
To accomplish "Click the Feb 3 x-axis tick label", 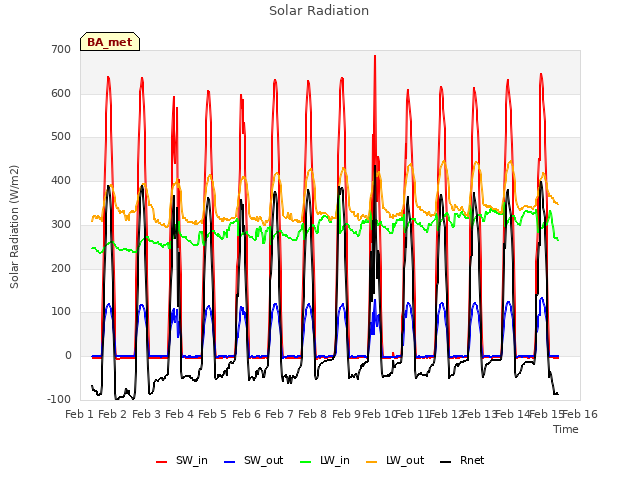I will click(146, 414).
